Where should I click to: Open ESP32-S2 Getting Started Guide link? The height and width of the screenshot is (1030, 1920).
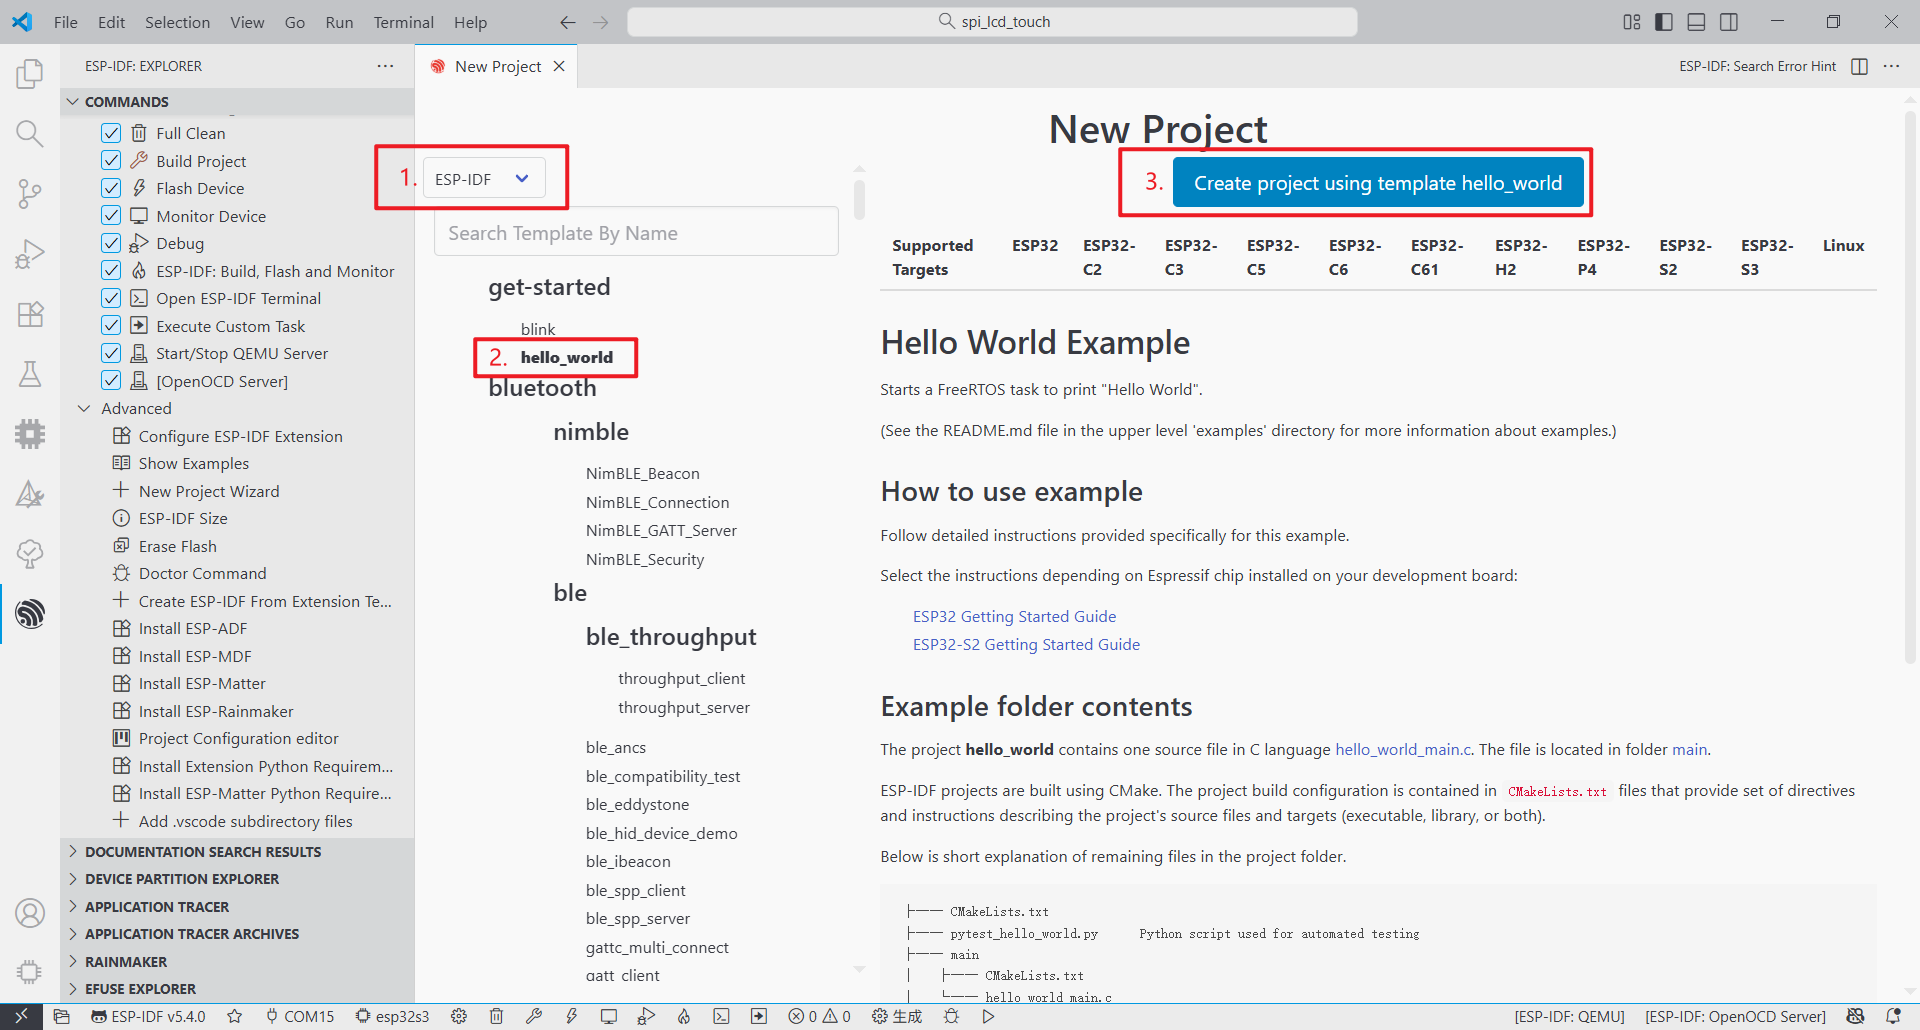(1026, 644)
